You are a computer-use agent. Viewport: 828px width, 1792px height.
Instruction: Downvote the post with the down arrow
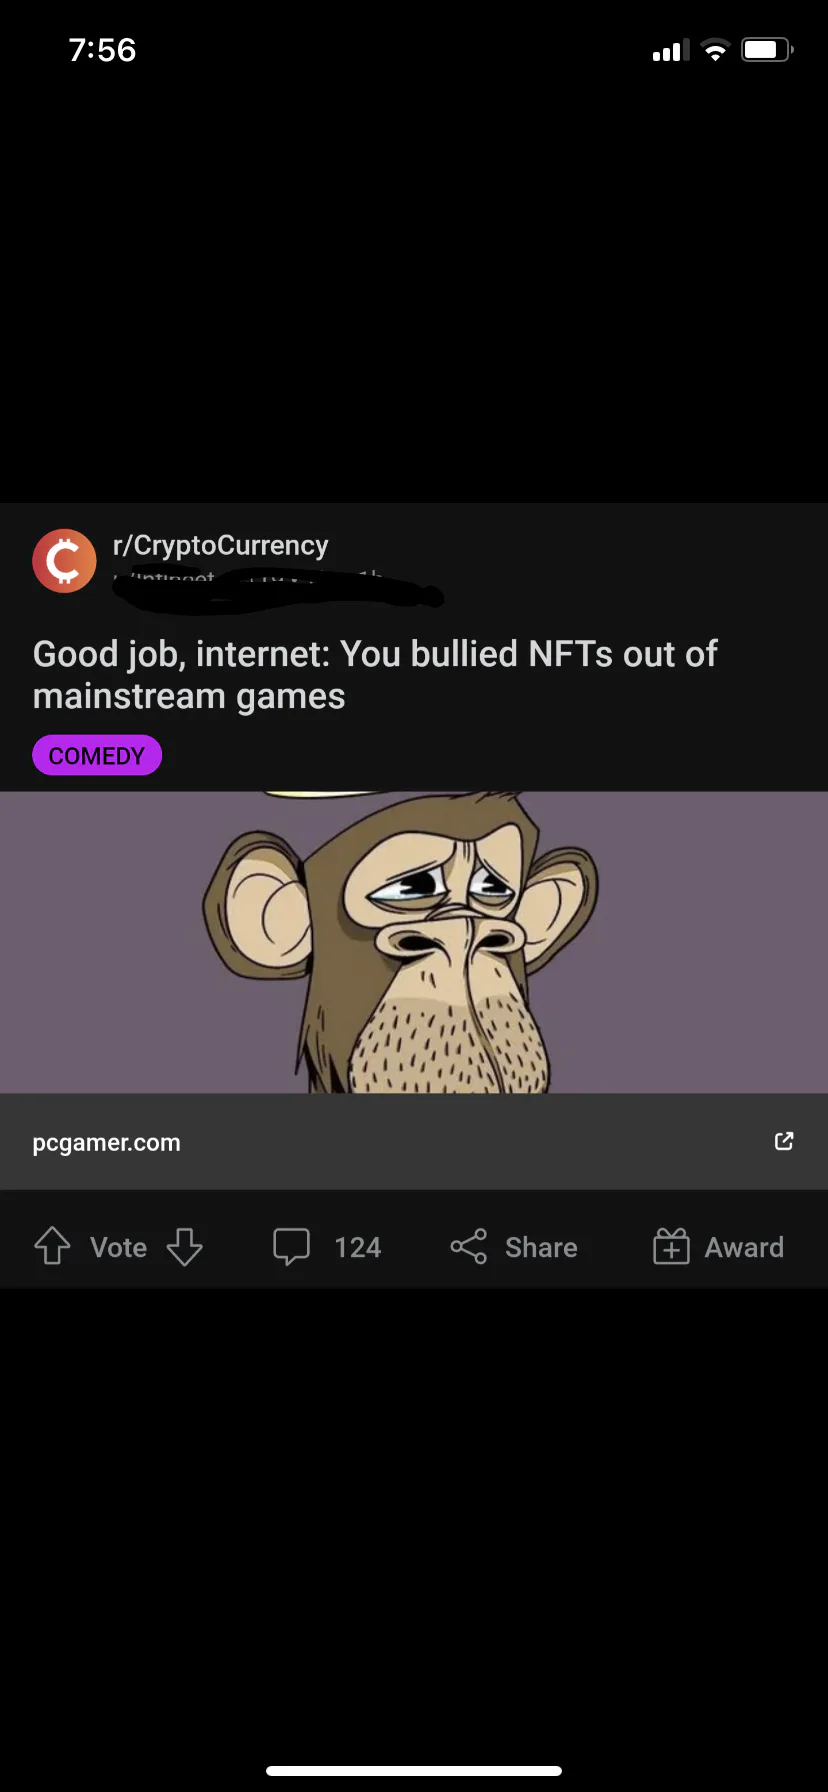tap(184, 1247)
